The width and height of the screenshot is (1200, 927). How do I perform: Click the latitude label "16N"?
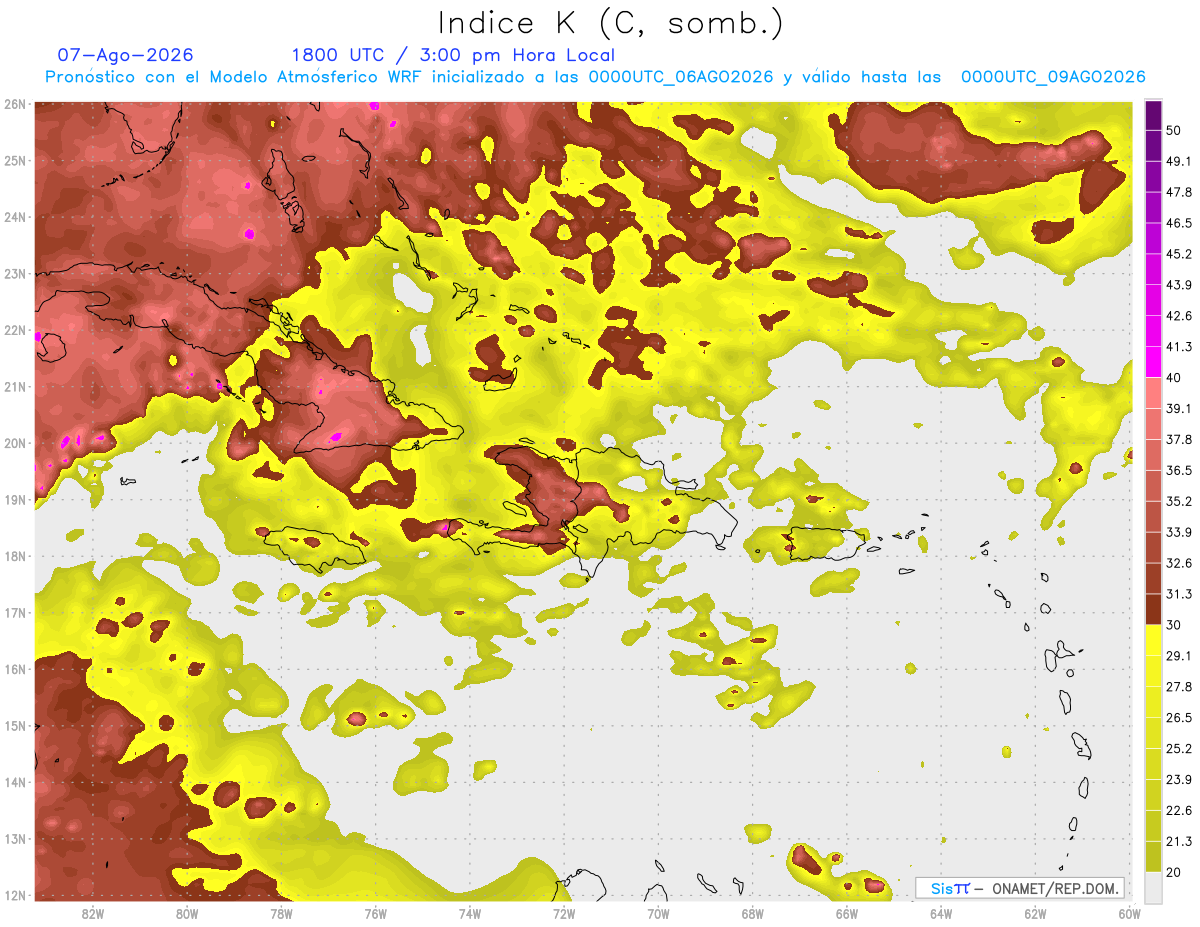(x=15, y=669)
